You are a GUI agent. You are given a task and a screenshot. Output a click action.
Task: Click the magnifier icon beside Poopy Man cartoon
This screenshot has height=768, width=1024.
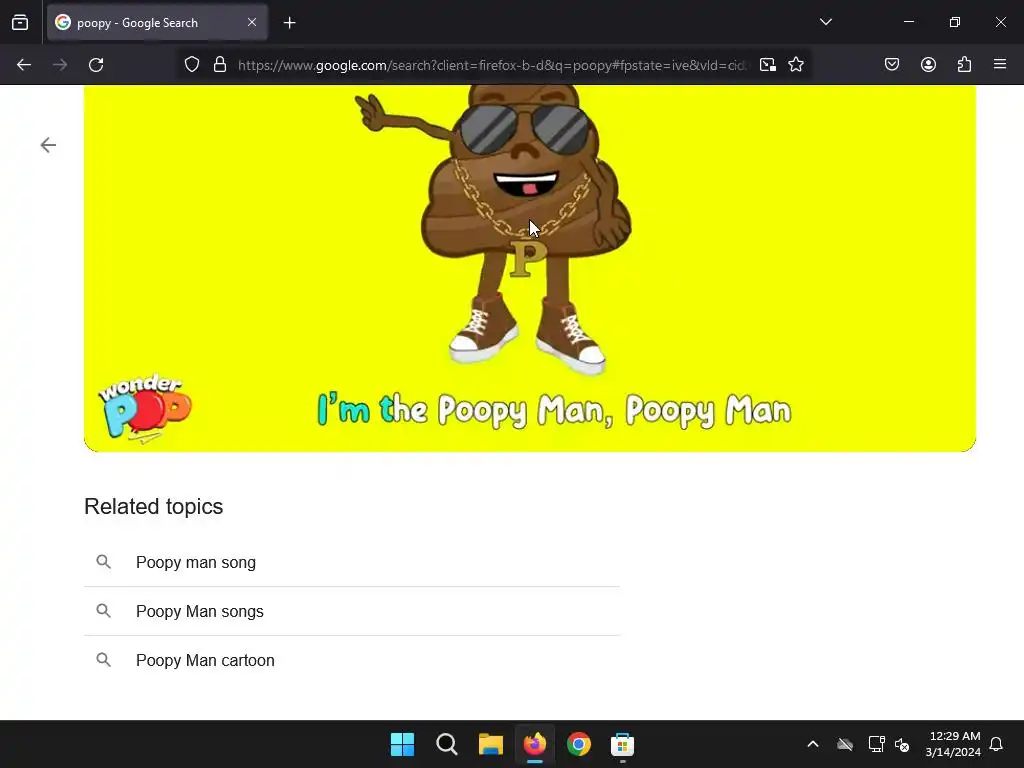103,660
